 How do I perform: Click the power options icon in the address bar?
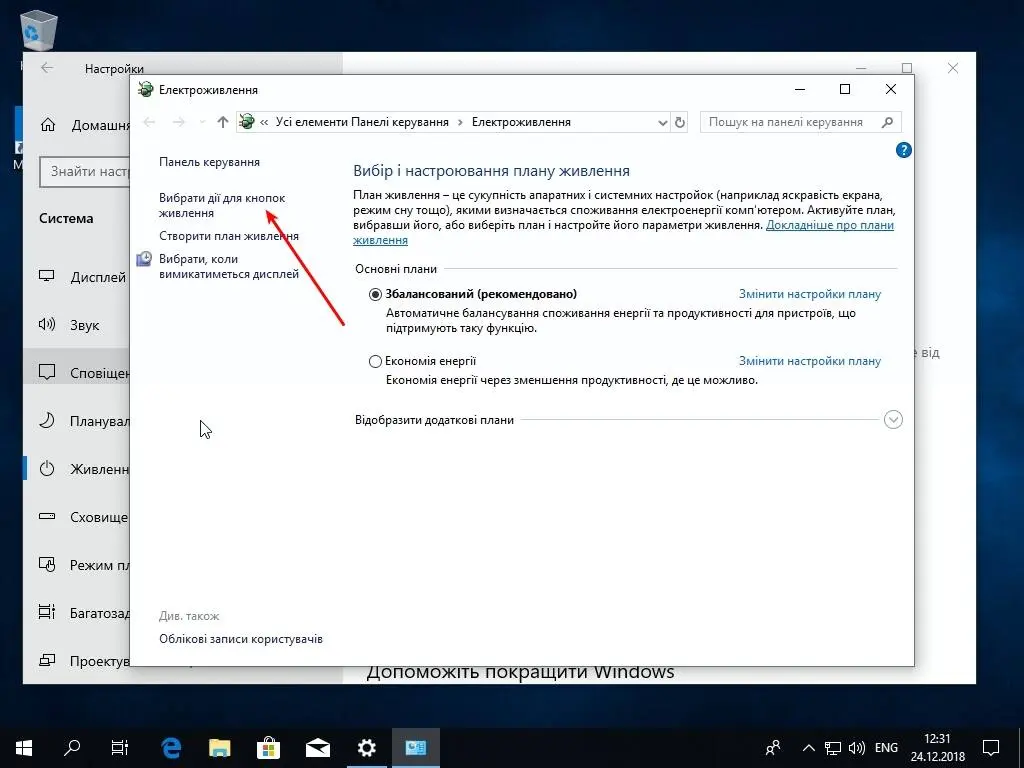tap(247, 122)
